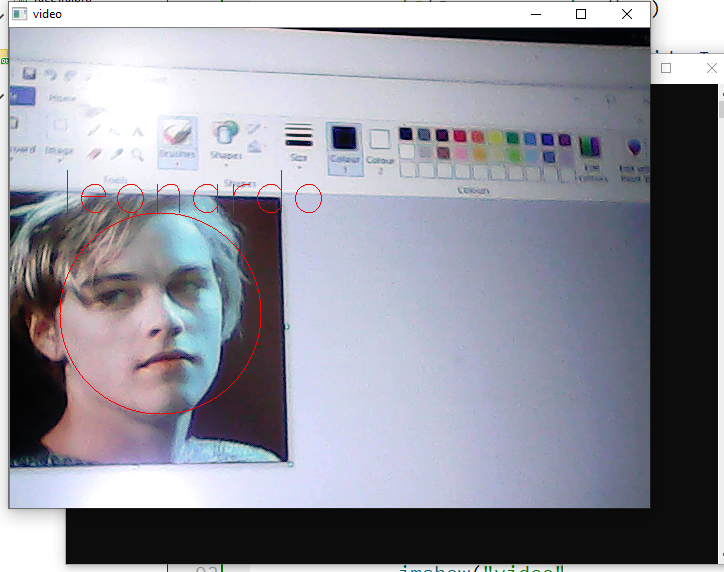Select the Colour 2 box in filmed Paint
Image resolution: width=724 pixels, height=572 pixels.
[380, 151]
